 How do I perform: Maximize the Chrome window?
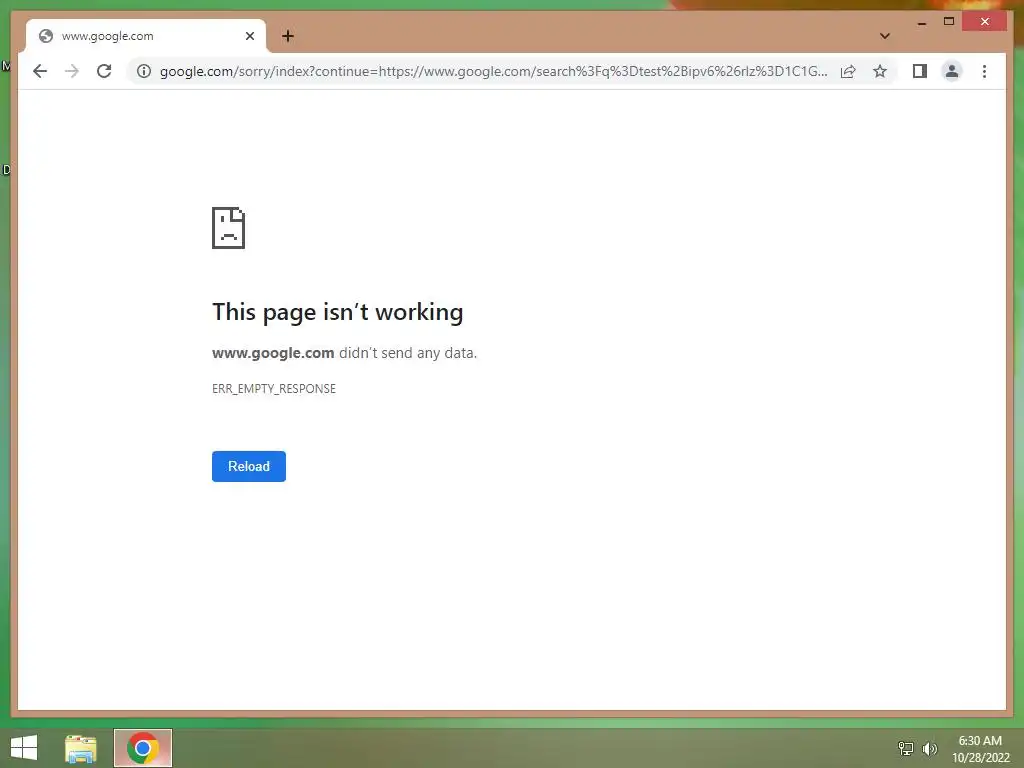[949, 22]
